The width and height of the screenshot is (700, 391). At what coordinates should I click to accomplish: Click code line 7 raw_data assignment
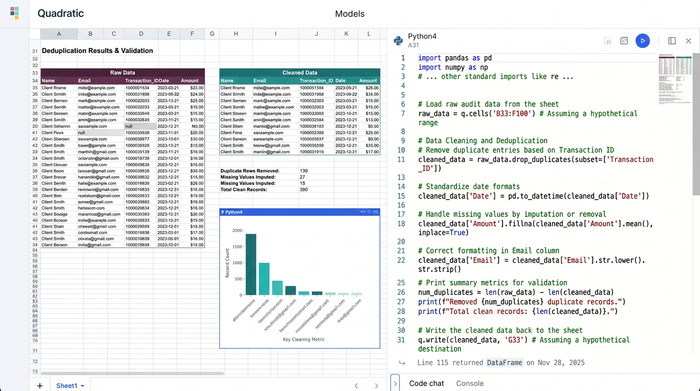coord(528,118)
